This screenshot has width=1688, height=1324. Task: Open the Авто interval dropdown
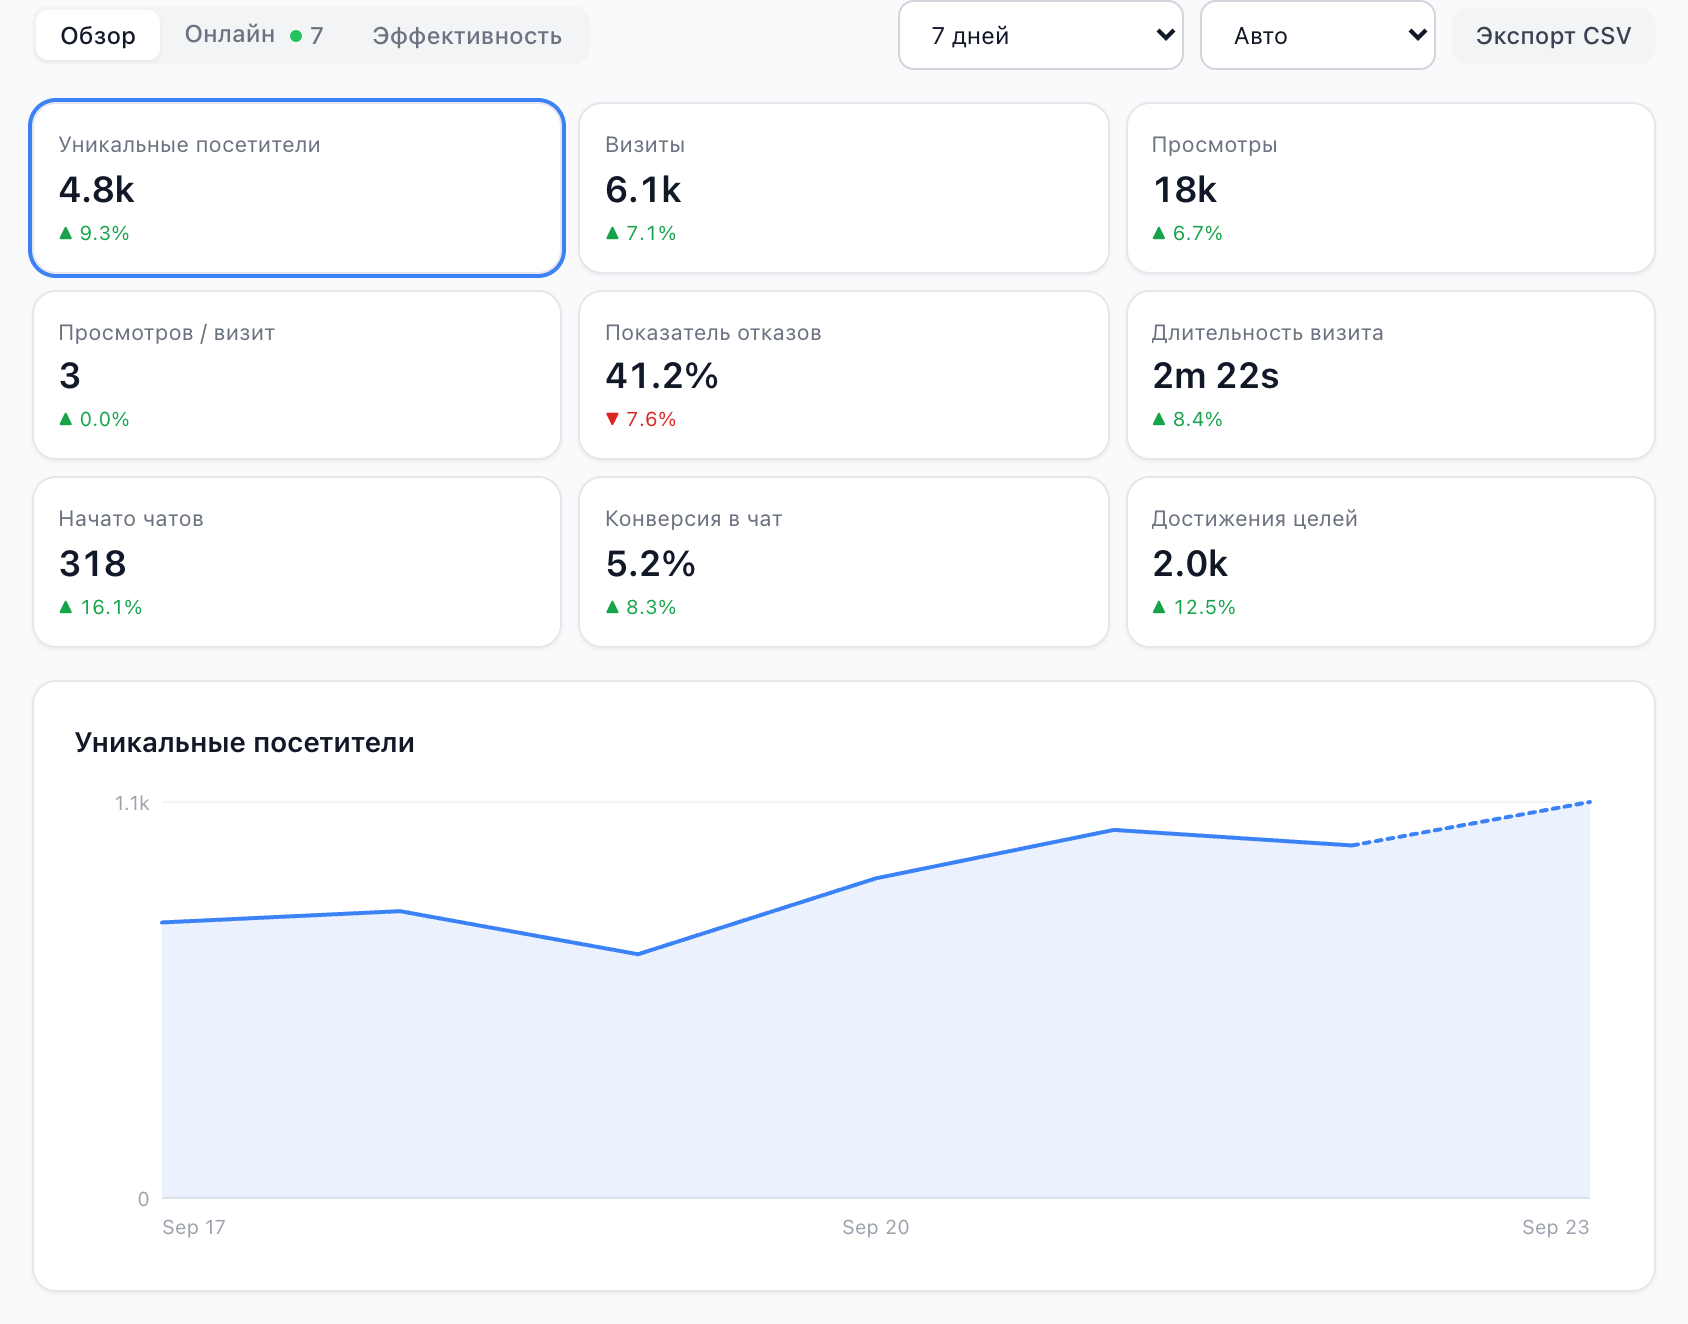(x=1318, y=36)
